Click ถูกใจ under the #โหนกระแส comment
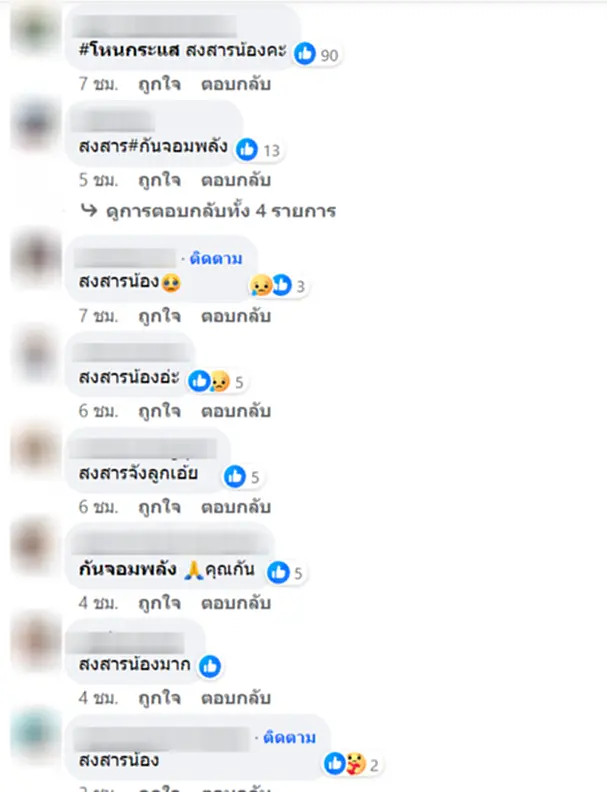The width and height of the screenshot is (607, 792). [160, 84]
